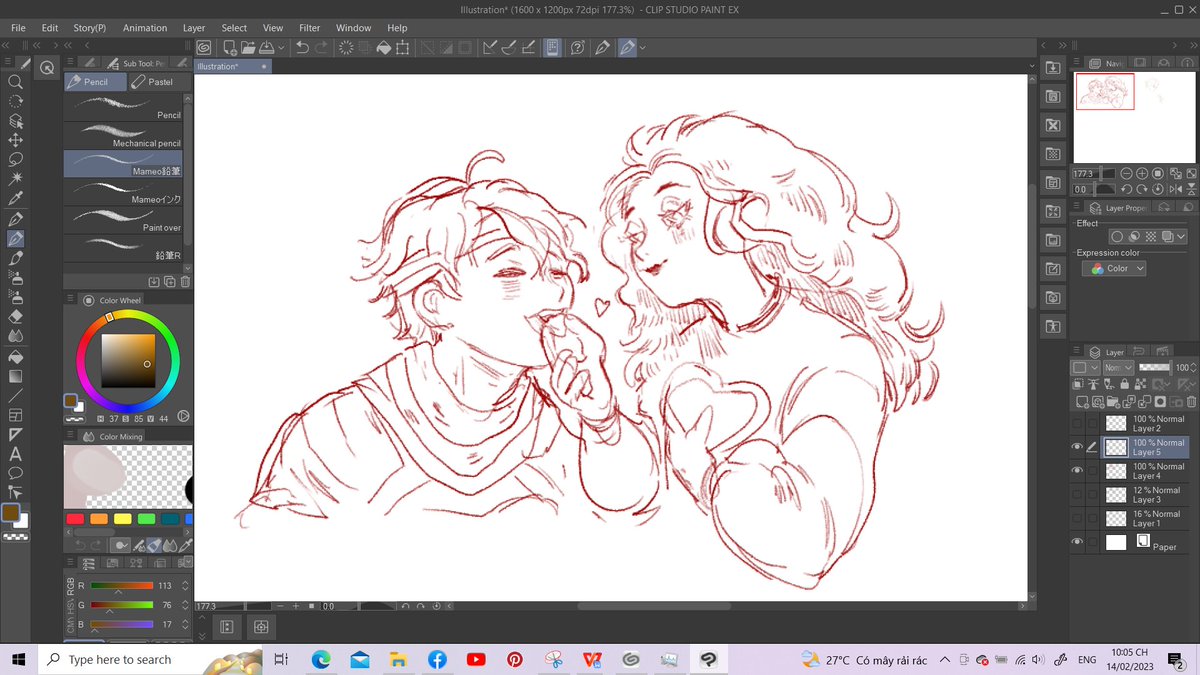Viewport: 1200px width, 675px height.
Task: Select the Eraser tool
Action: pyautogui.click(x=15, y=316)
